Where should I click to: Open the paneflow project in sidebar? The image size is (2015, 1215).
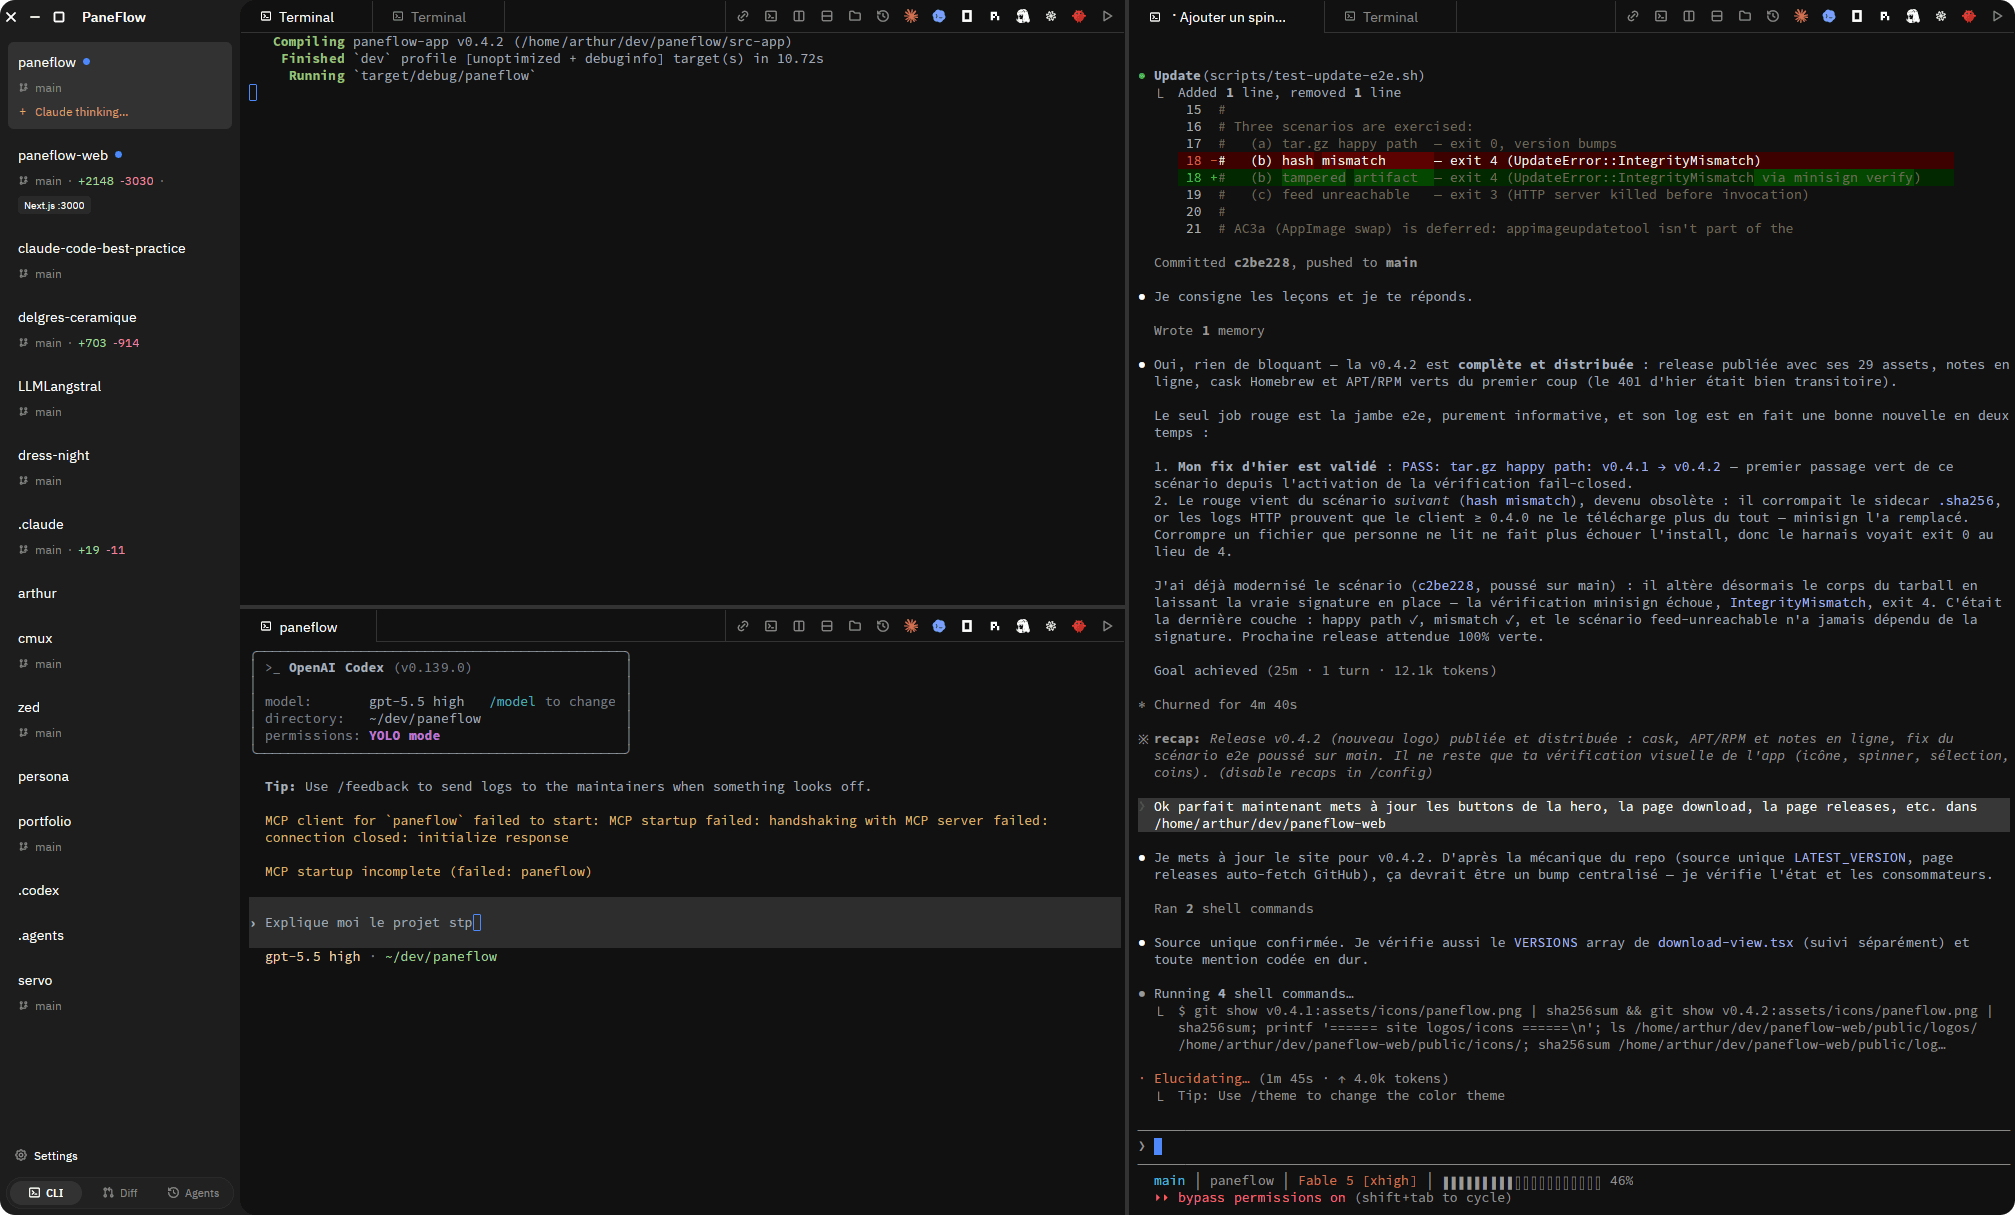120,85
